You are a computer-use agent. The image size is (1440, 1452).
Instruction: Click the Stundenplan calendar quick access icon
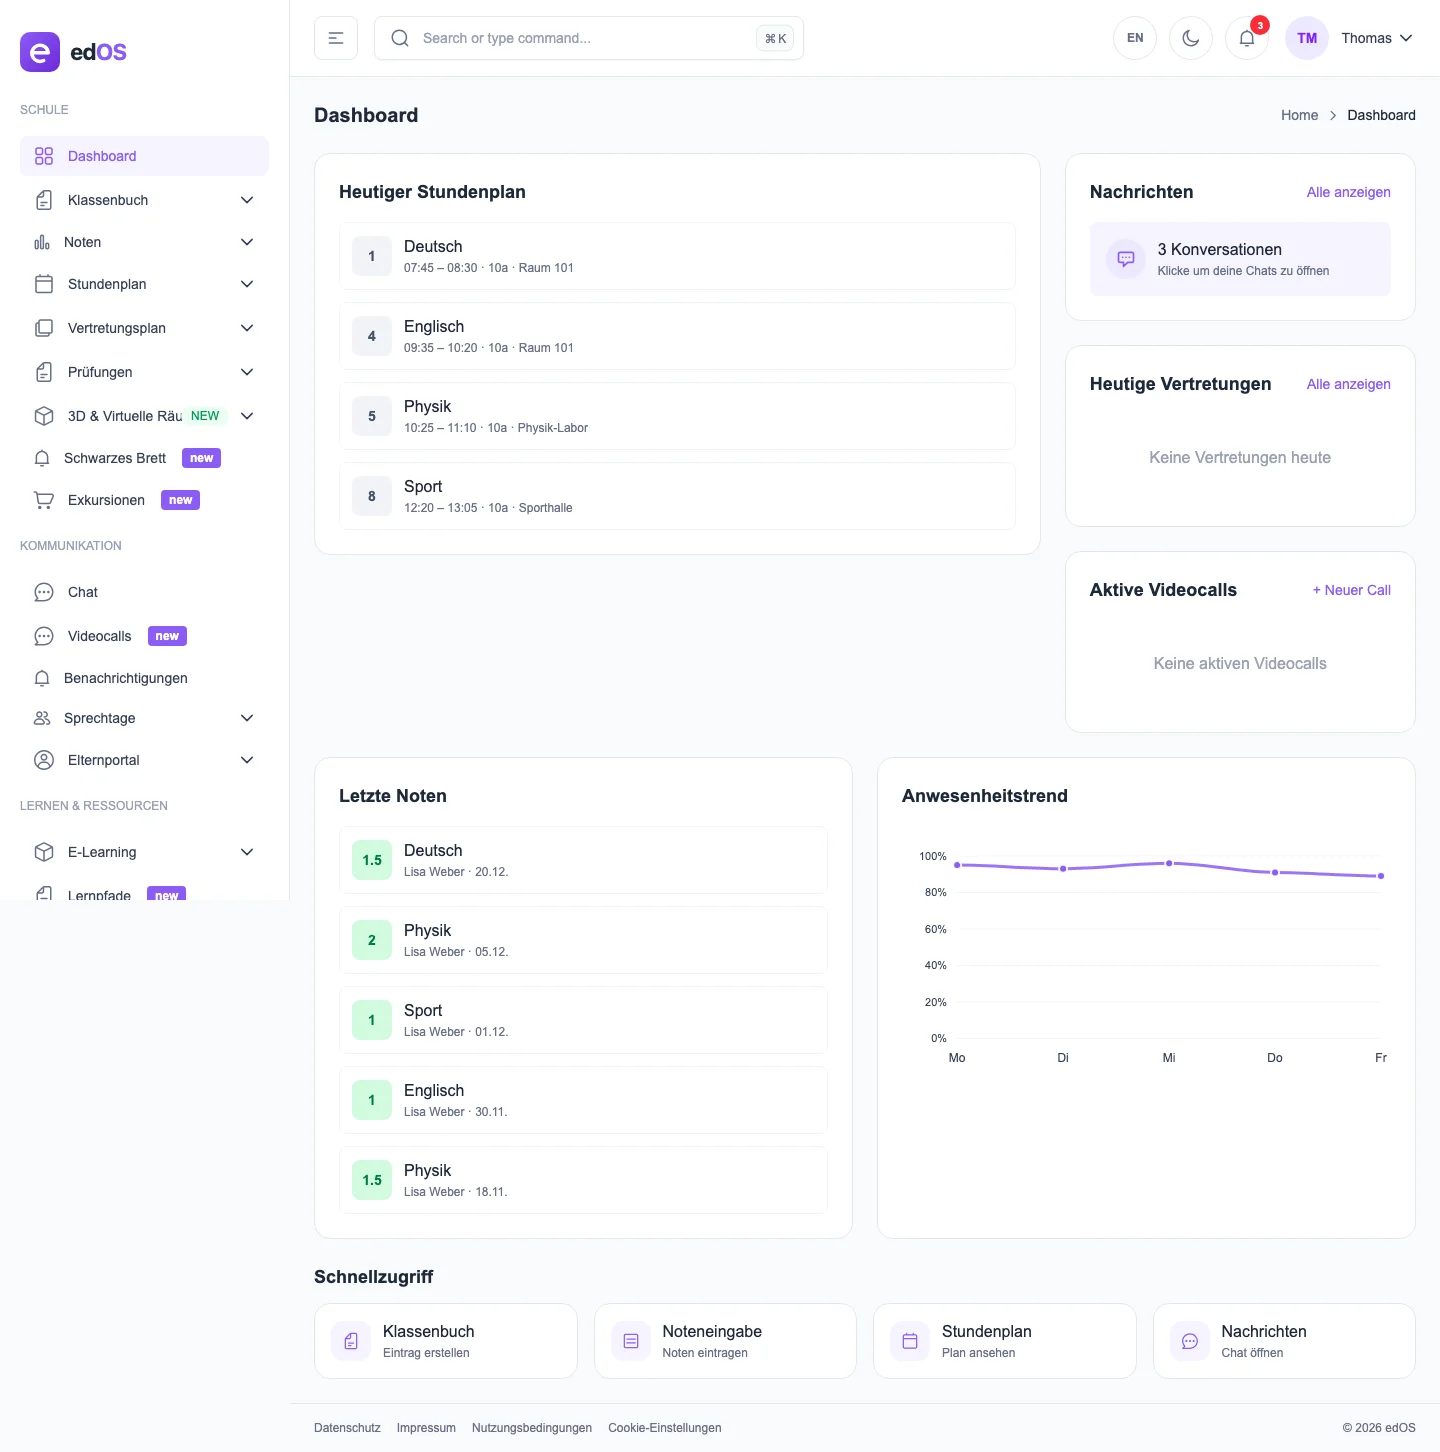click(x=910, y=1341)
